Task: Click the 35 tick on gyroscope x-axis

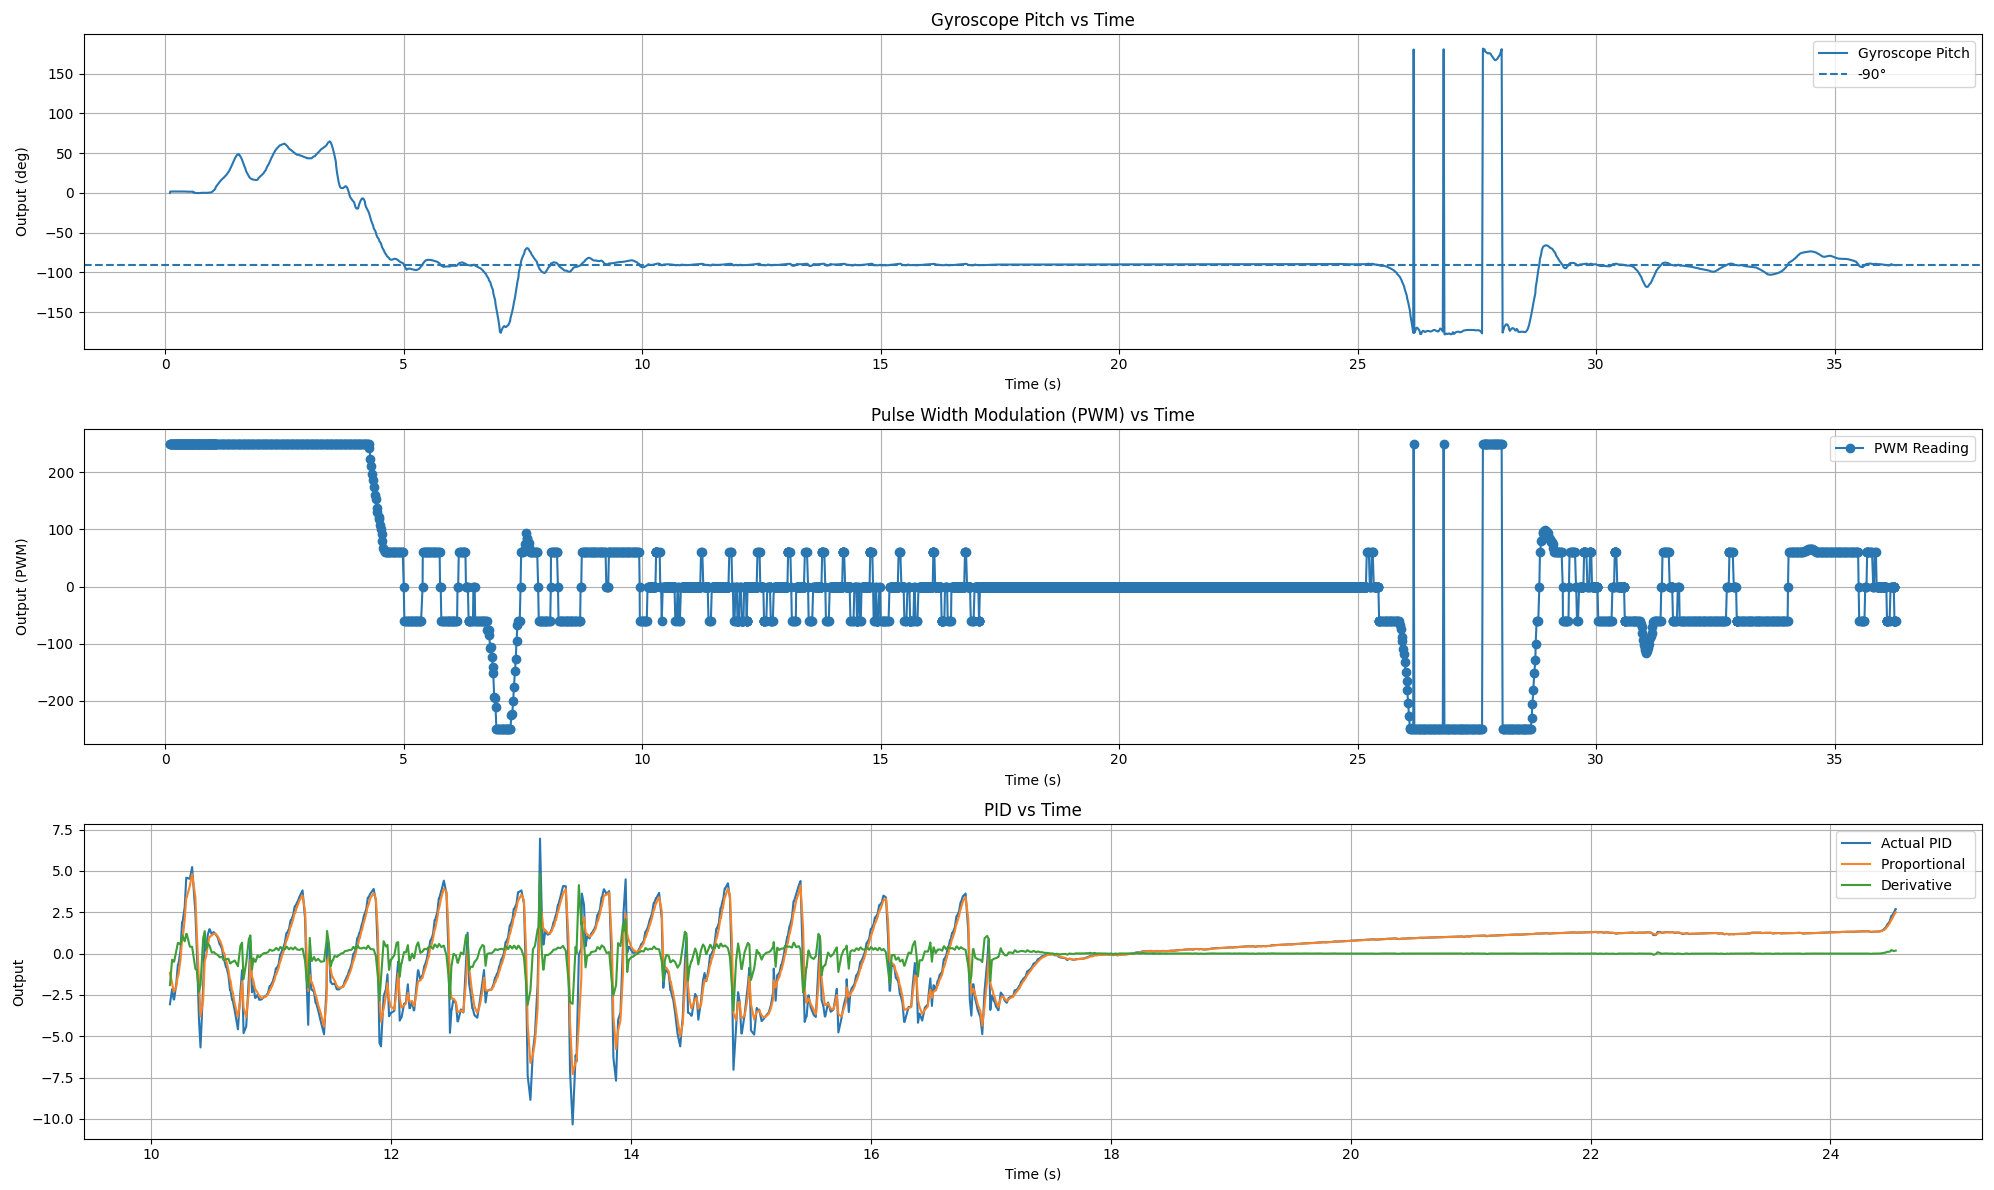Action: point(1834,364)
